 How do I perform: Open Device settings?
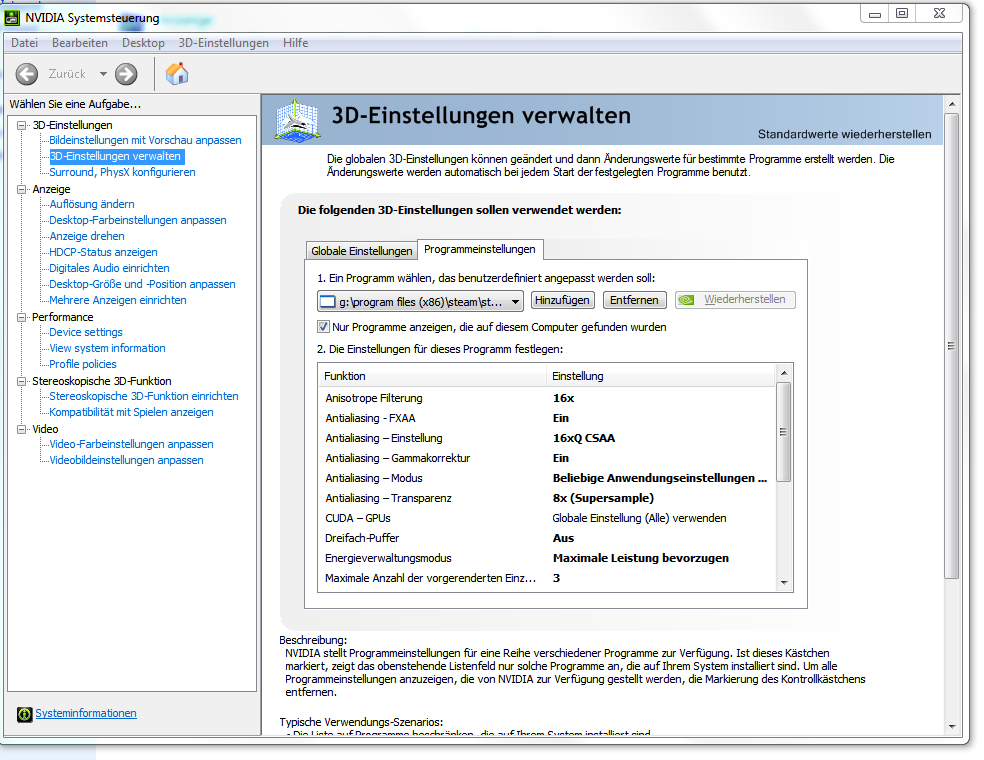point(86,332)
